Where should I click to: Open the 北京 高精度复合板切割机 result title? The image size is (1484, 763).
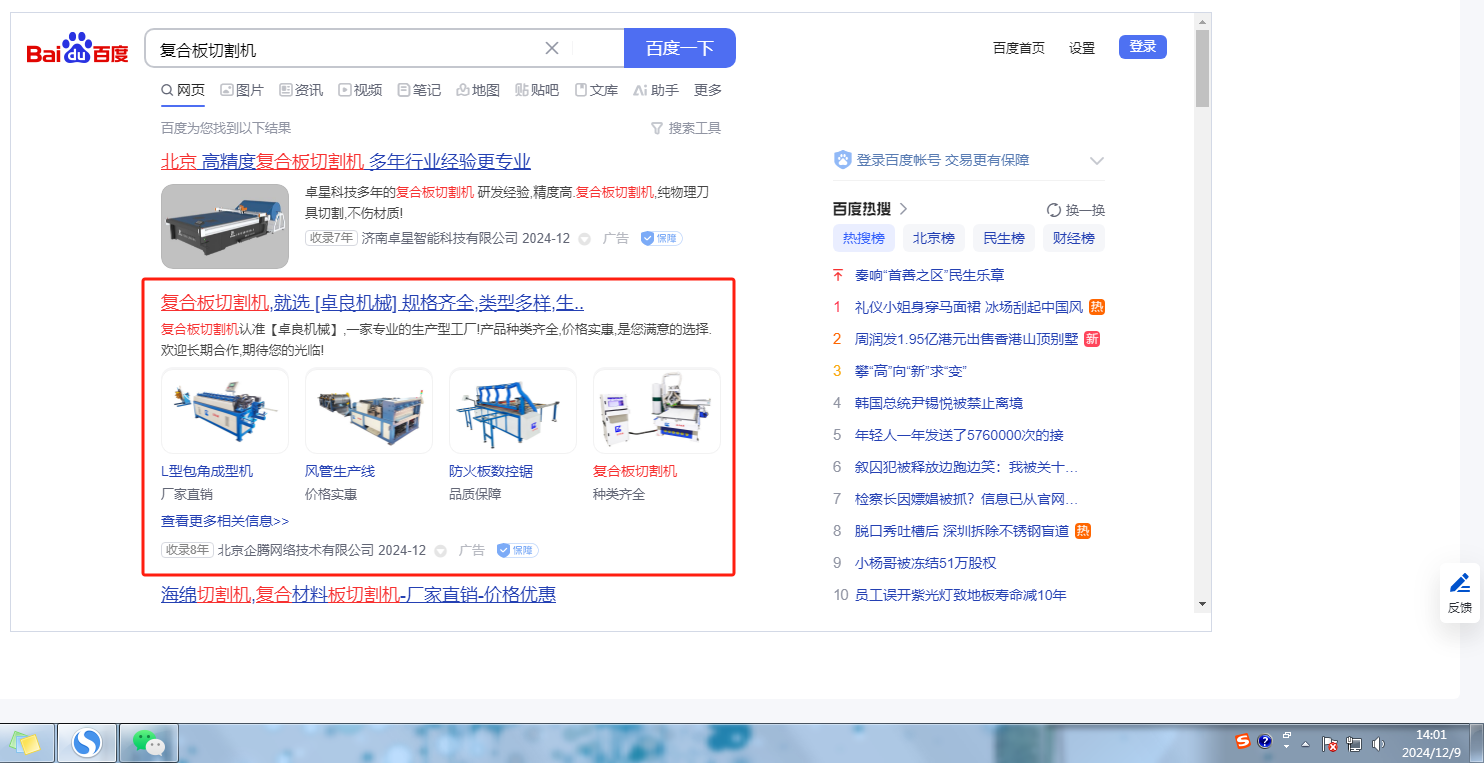click(x=346, y=162)
